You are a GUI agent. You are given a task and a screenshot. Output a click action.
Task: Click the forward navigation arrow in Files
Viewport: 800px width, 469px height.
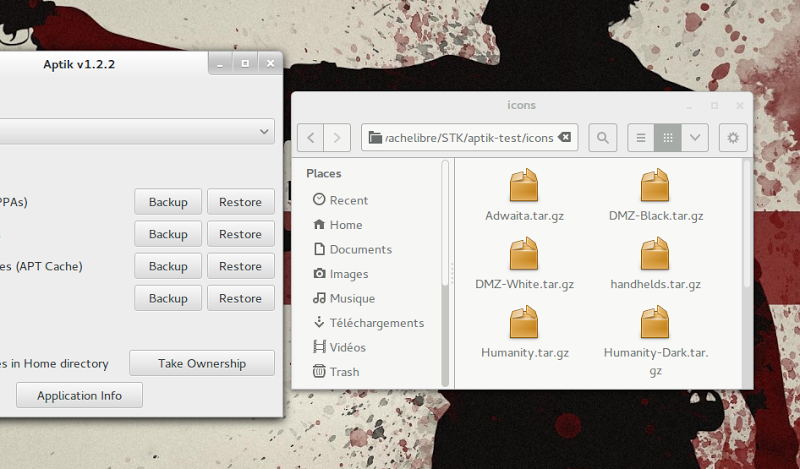click(x=338, y=138)
